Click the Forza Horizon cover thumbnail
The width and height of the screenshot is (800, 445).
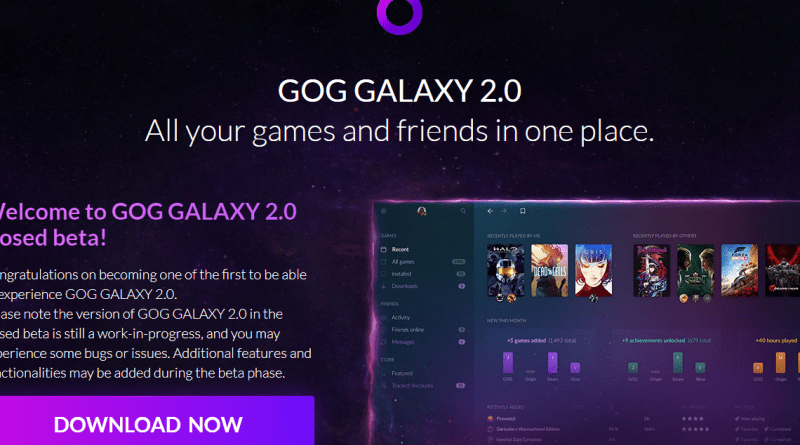[x=739, y=271]
